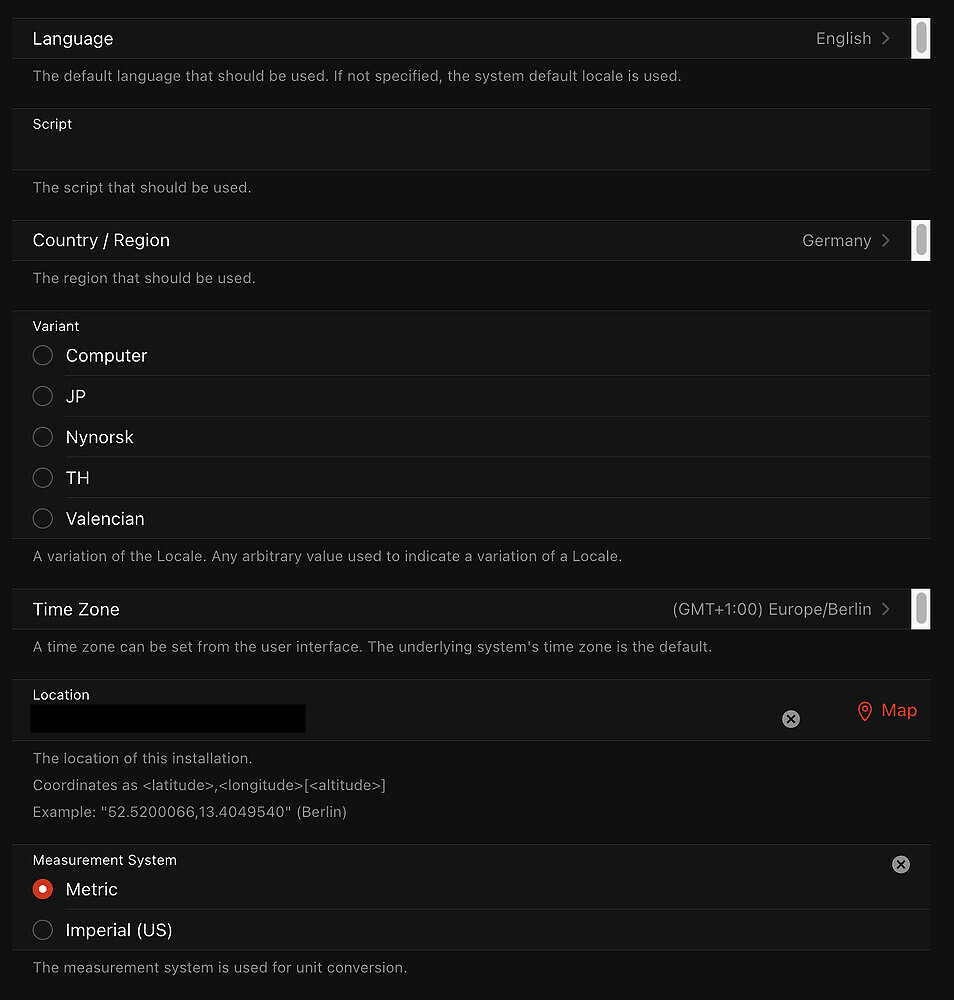Screen dimensions: 954x1000
Task: Enable Imperial (US) measurement system
Action: click(42, 929)
